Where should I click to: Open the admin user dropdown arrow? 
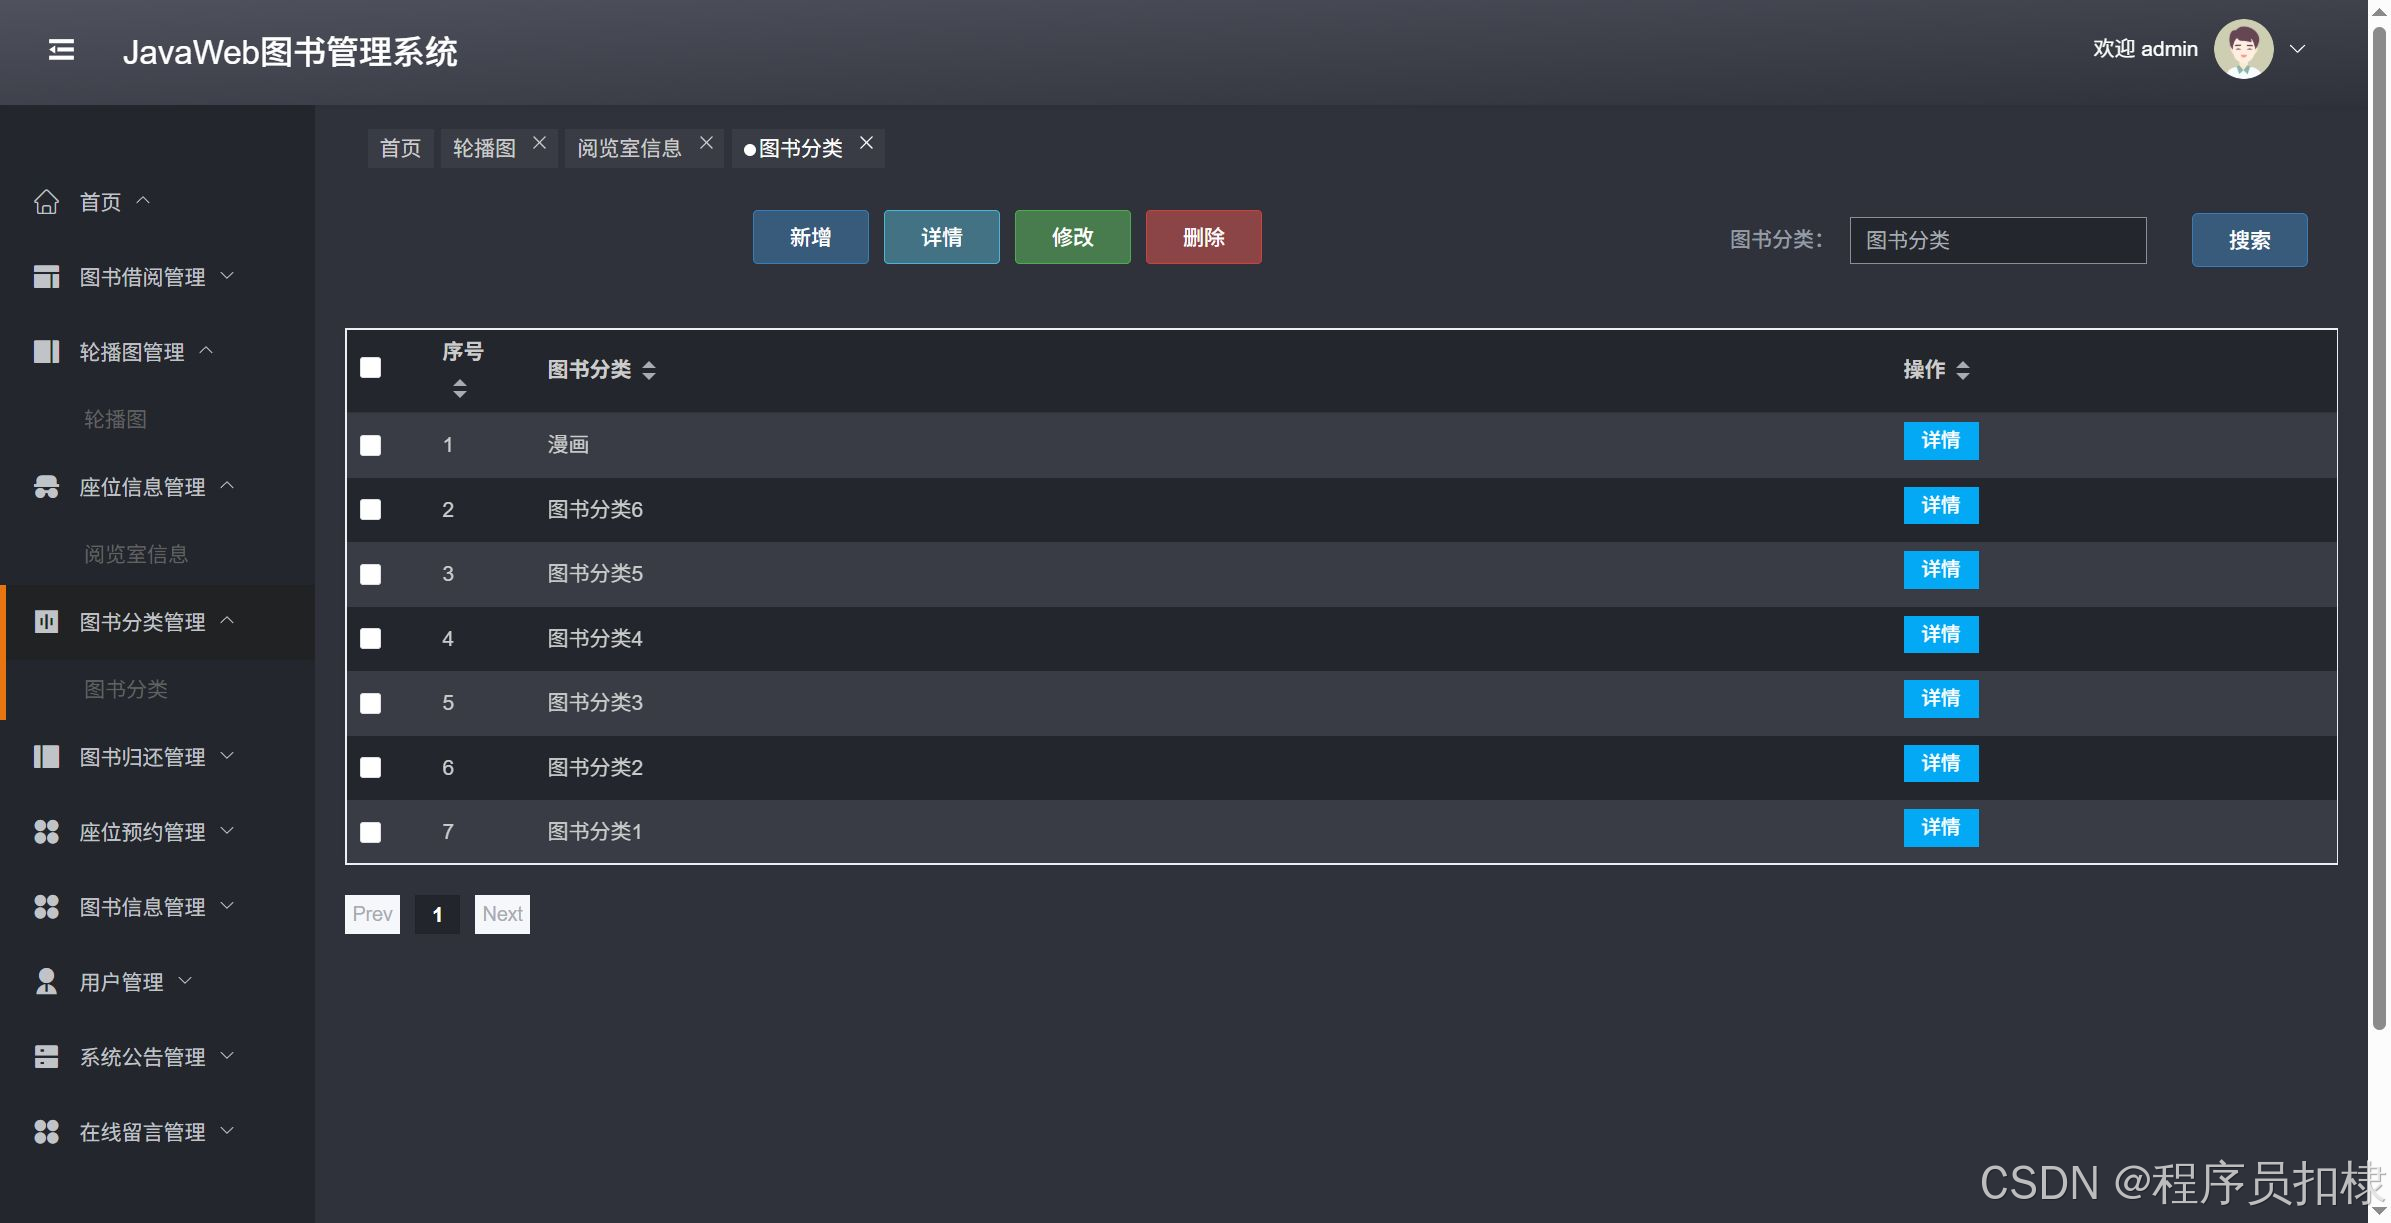click(2298, 49)
